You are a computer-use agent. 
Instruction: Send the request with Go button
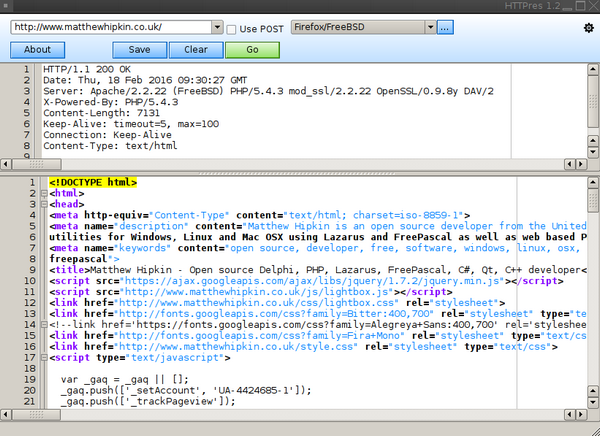click(253, 50)
